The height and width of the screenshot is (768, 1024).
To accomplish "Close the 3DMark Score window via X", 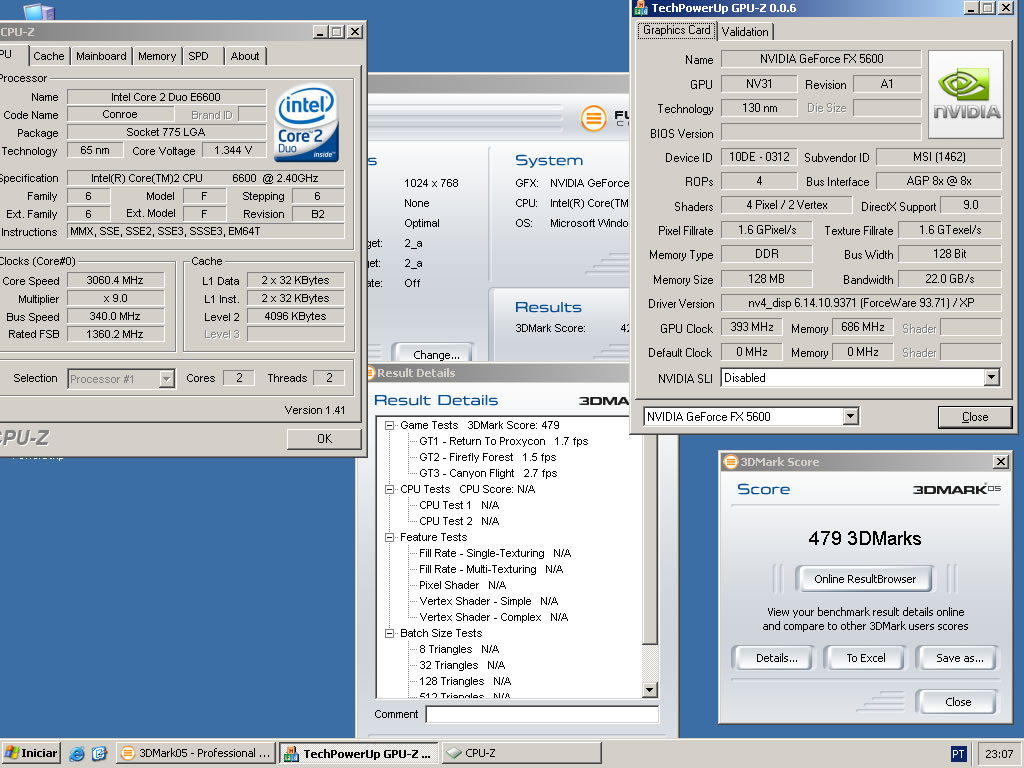I will point(1000,462).
